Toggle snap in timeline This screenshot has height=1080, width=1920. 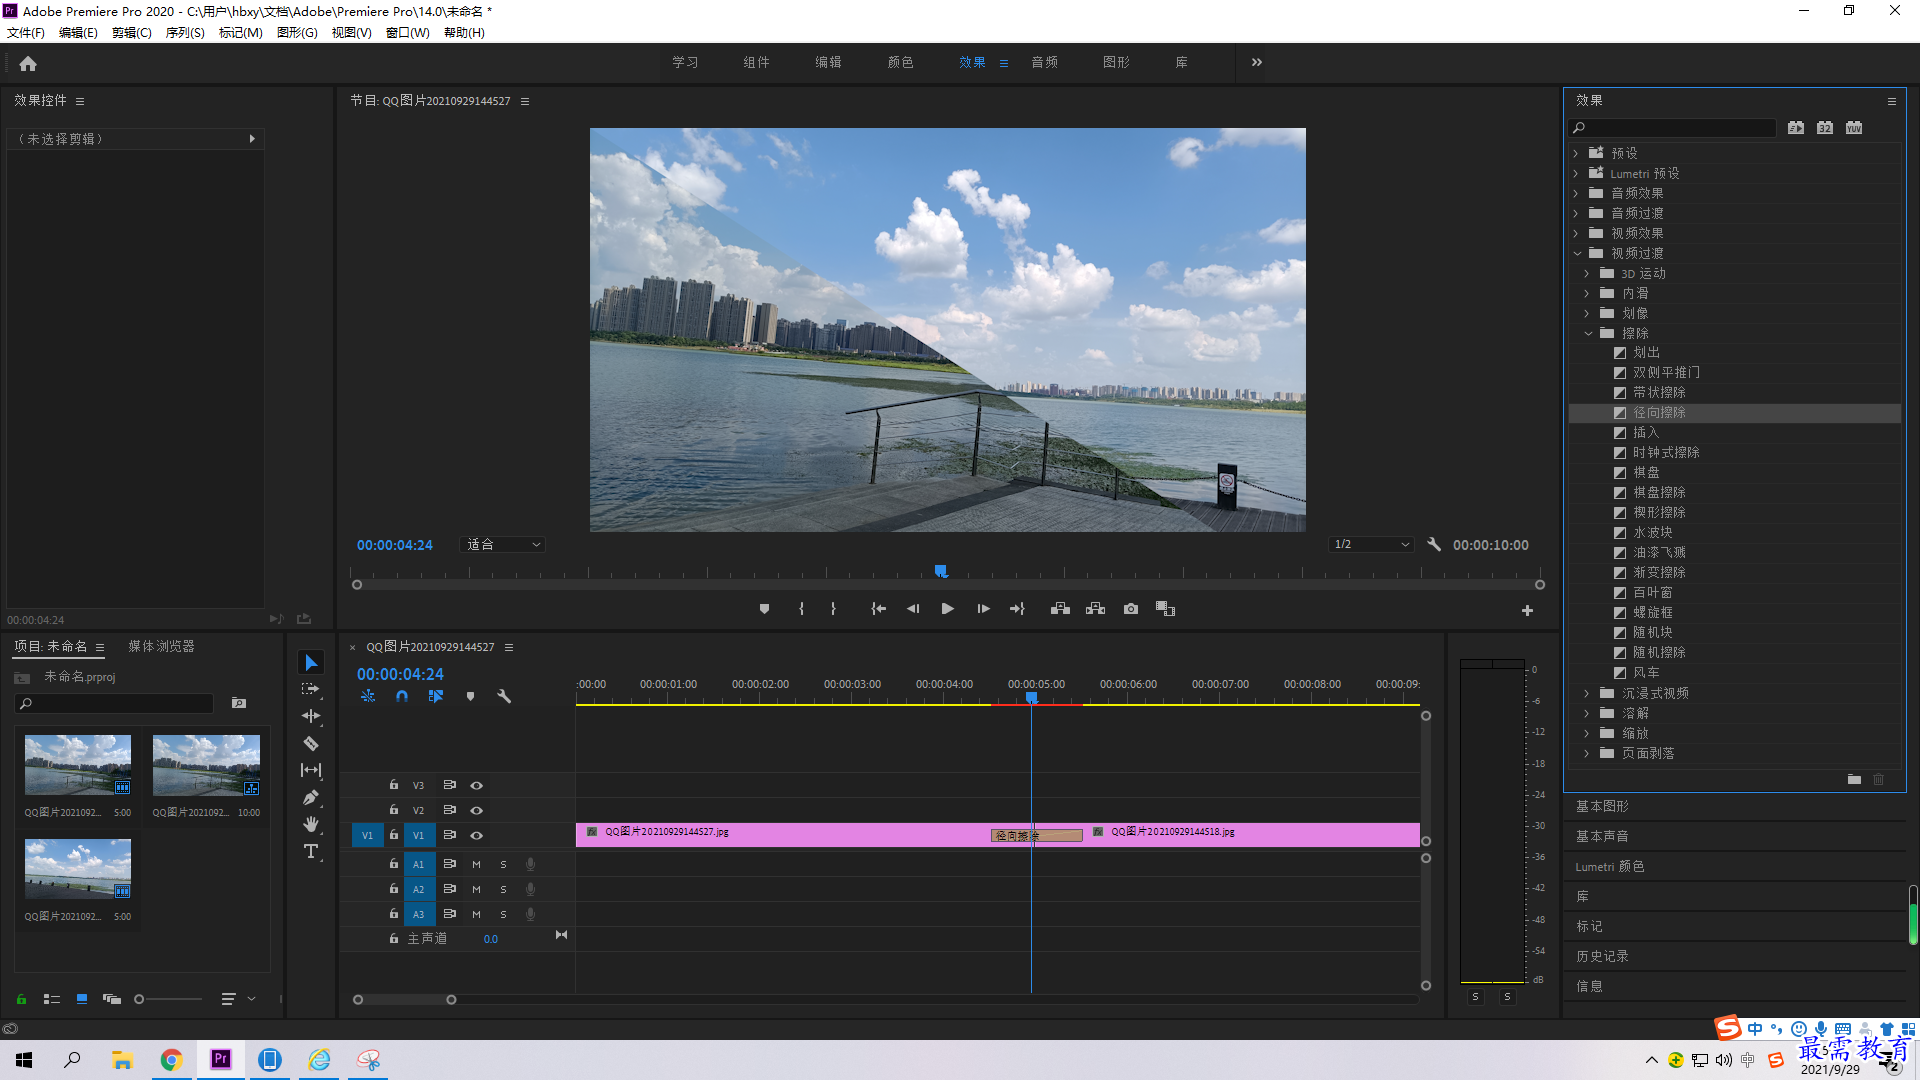pyautogui.click(x=402, y=696)
